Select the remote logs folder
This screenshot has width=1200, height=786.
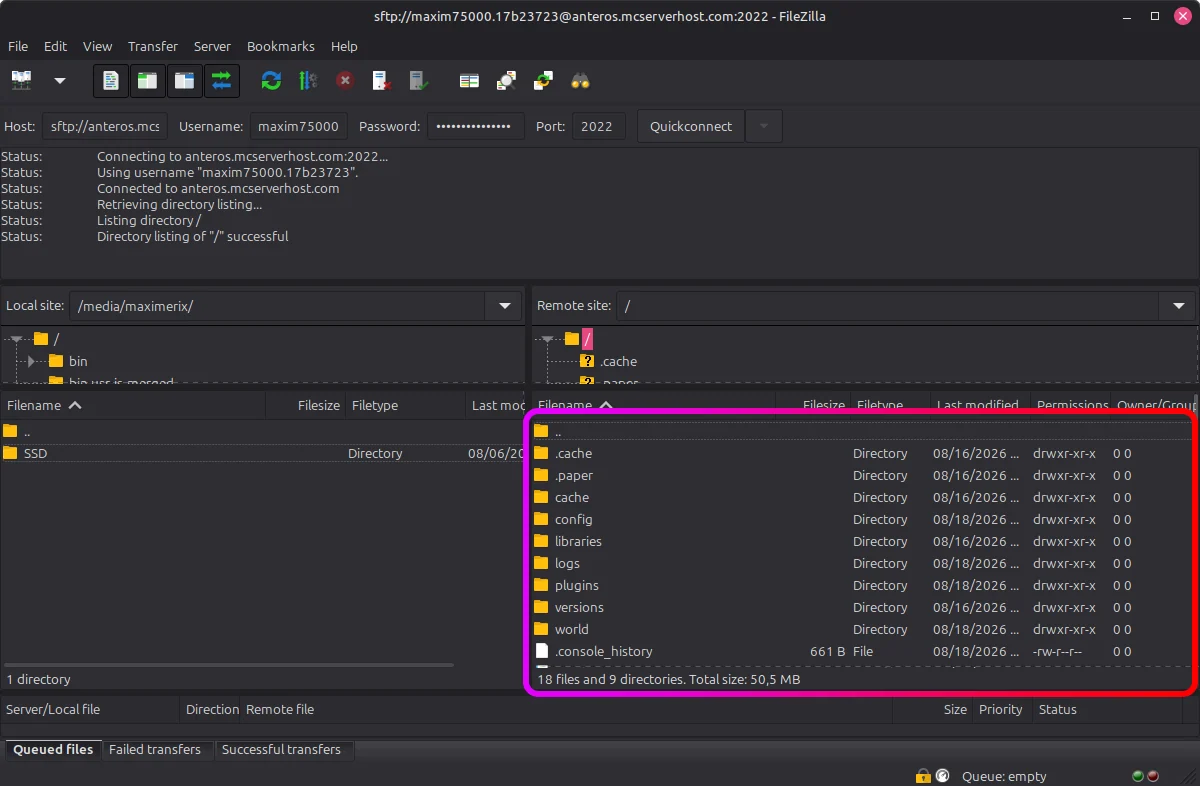tap(863, 563)
